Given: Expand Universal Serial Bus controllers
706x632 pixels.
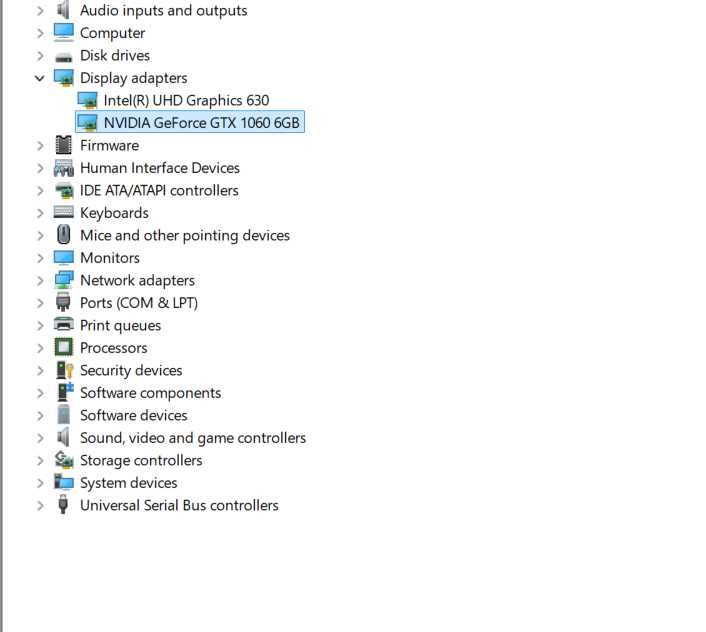Looking at the screenshot, I should tap(40, 506).
